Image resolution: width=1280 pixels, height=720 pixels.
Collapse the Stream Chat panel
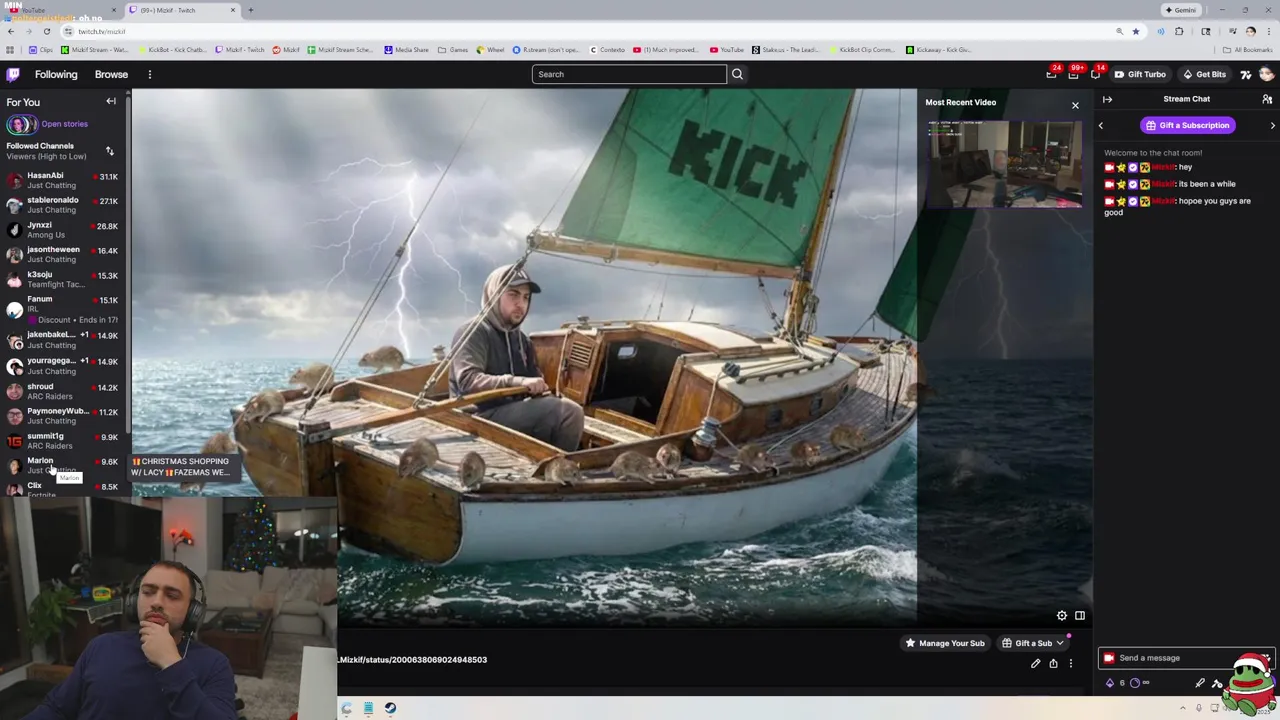coord(1107,99)
